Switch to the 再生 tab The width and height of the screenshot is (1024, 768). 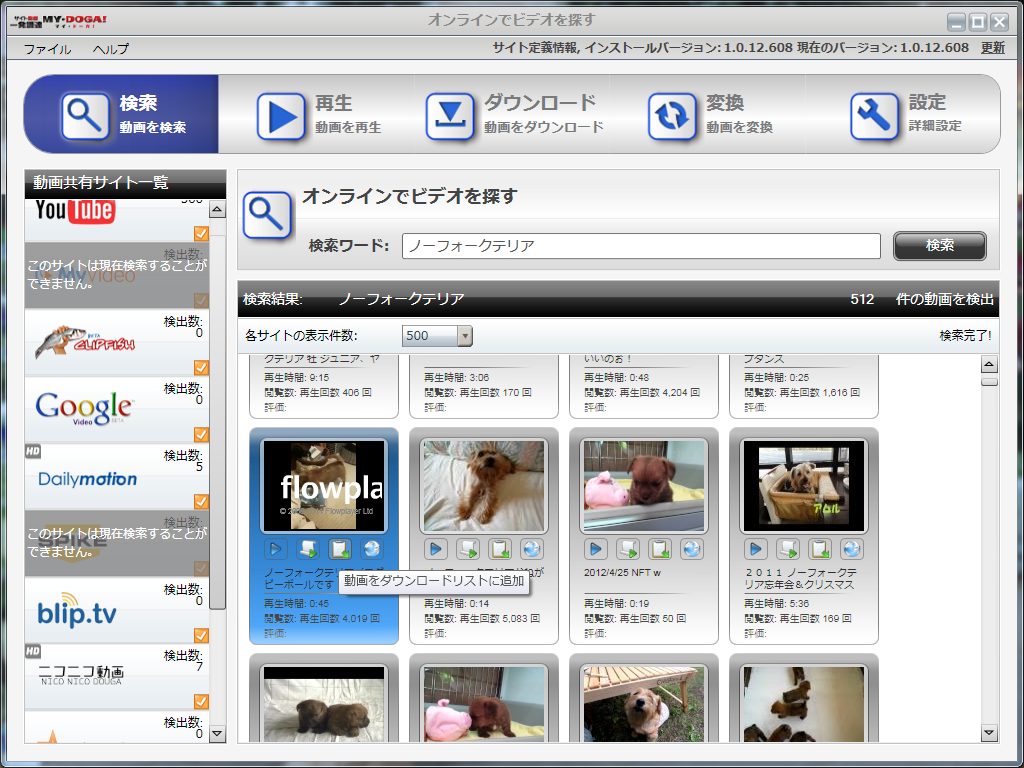pyautogui.click(x=317, y=114)
